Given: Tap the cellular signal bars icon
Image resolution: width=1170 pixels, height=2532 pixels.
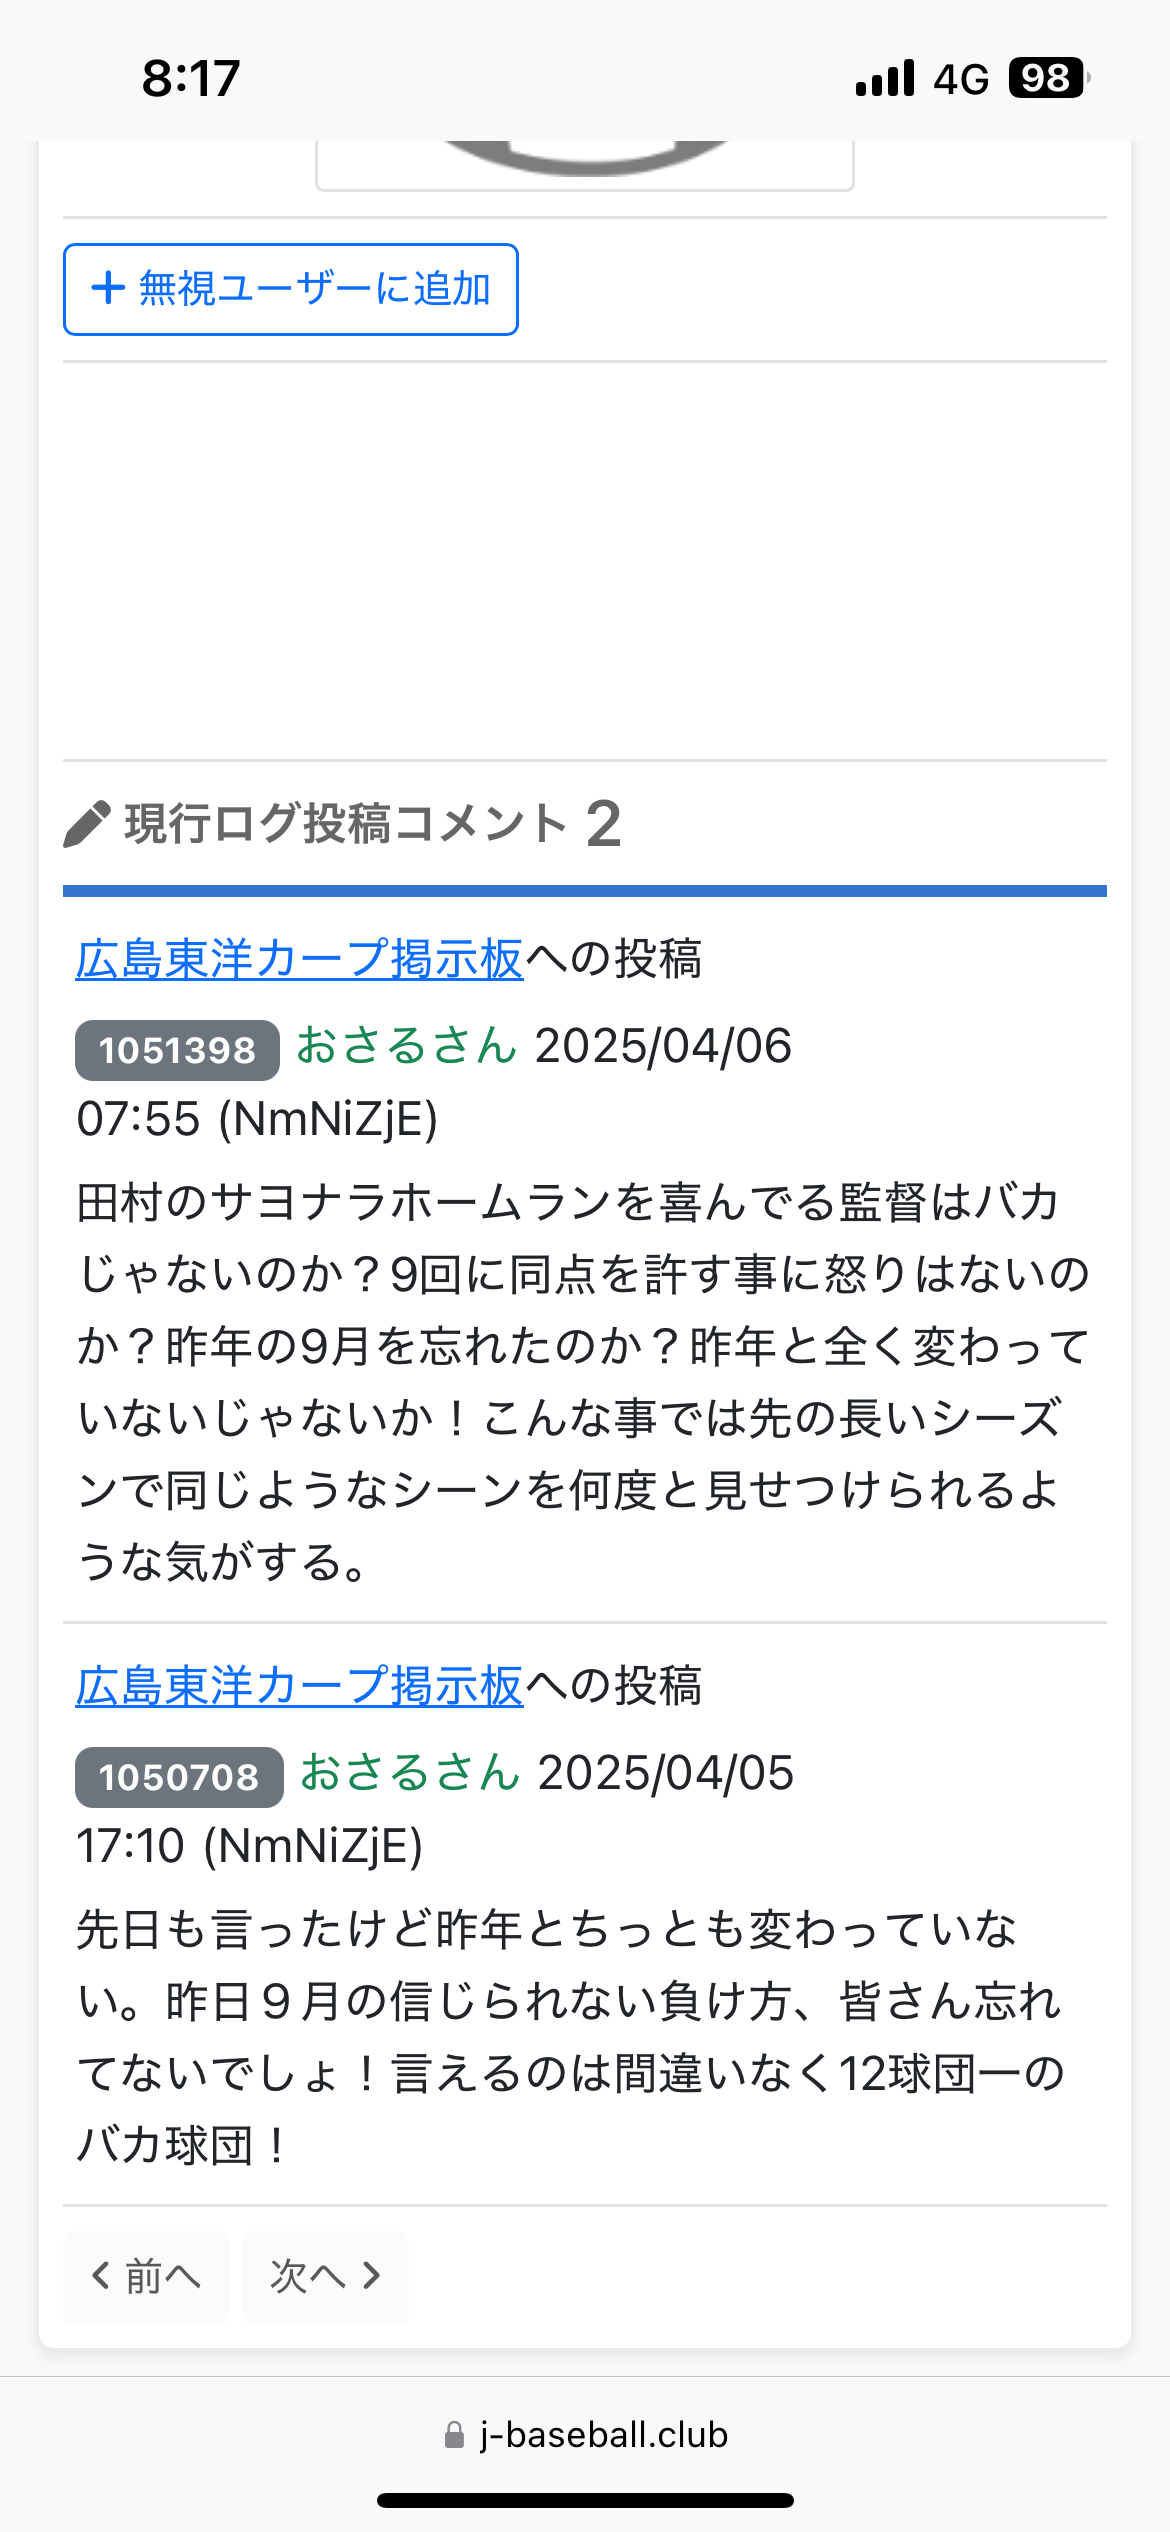Looking at the screenshot, I should point(885,79).
